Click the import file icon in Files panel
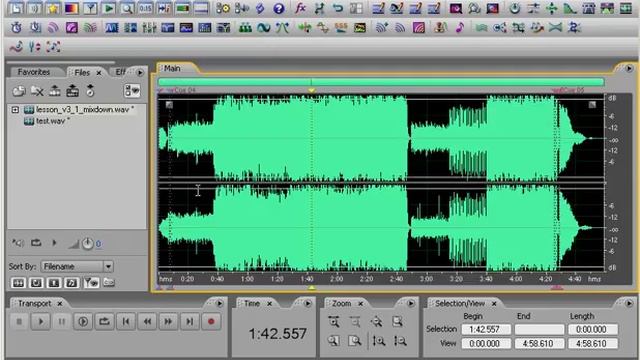Screen dimensions: 640x360 (18, 91)
